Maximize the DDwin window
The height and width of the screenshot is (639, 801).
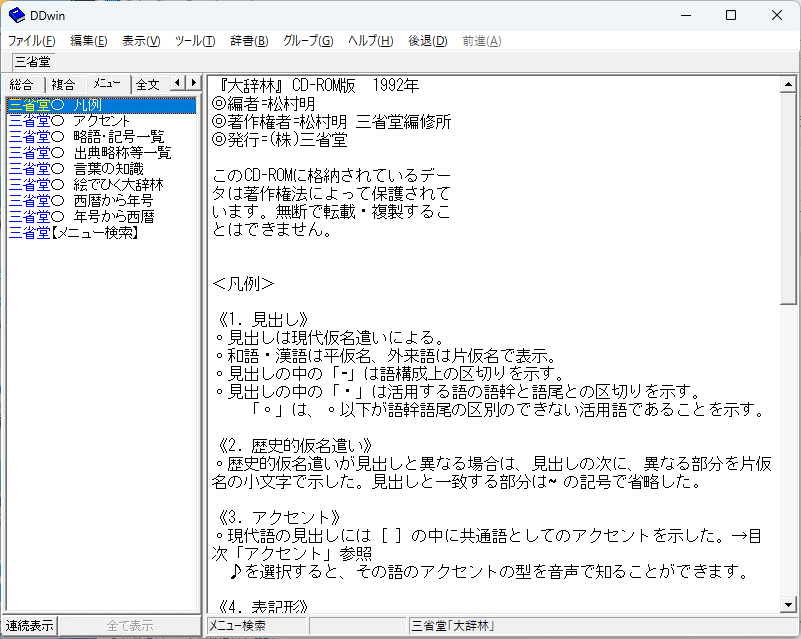coord(731,15)
